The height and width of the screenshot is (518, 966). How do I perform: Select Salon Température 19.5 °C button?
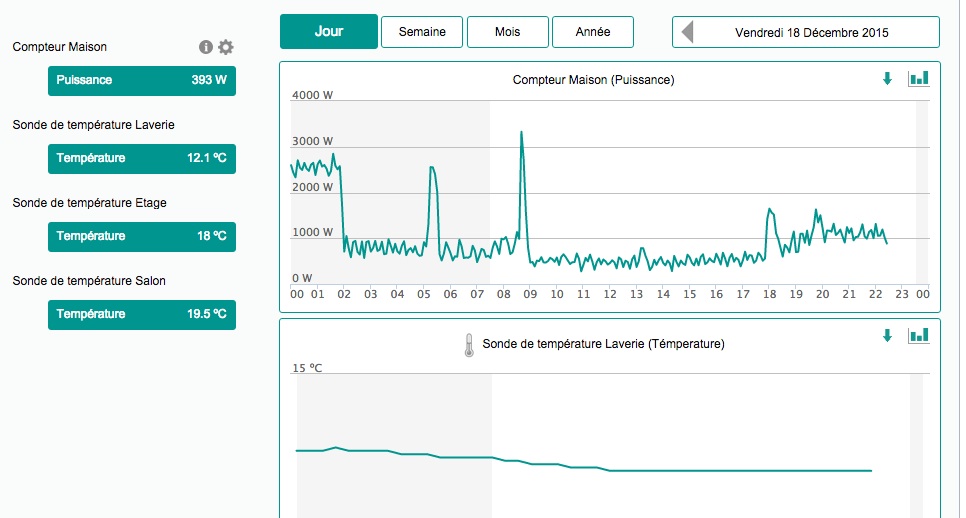click(142, 314)
